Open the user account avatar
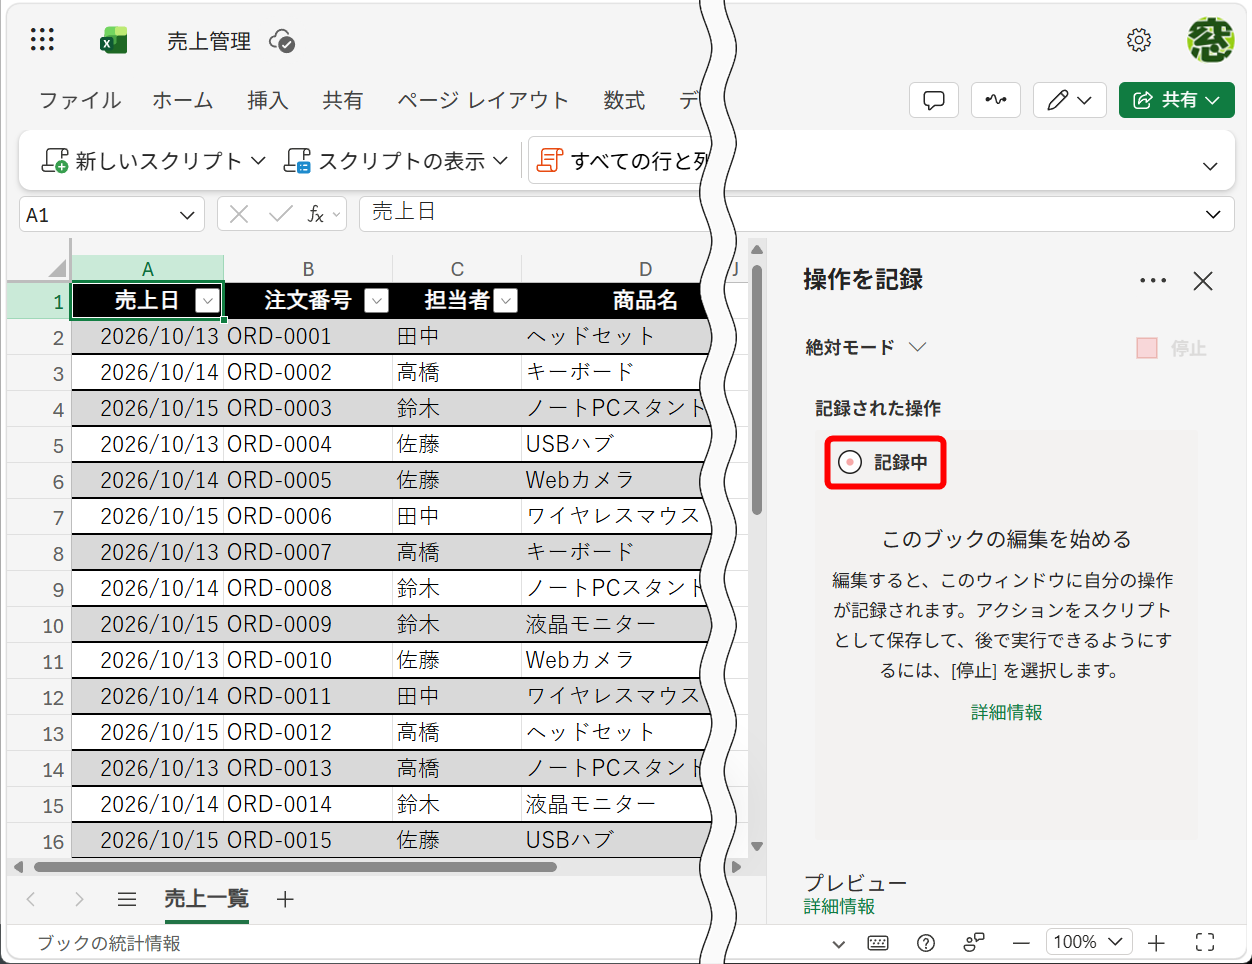1252x964 pixels. pyautogui.click(x=1210, y=40)
